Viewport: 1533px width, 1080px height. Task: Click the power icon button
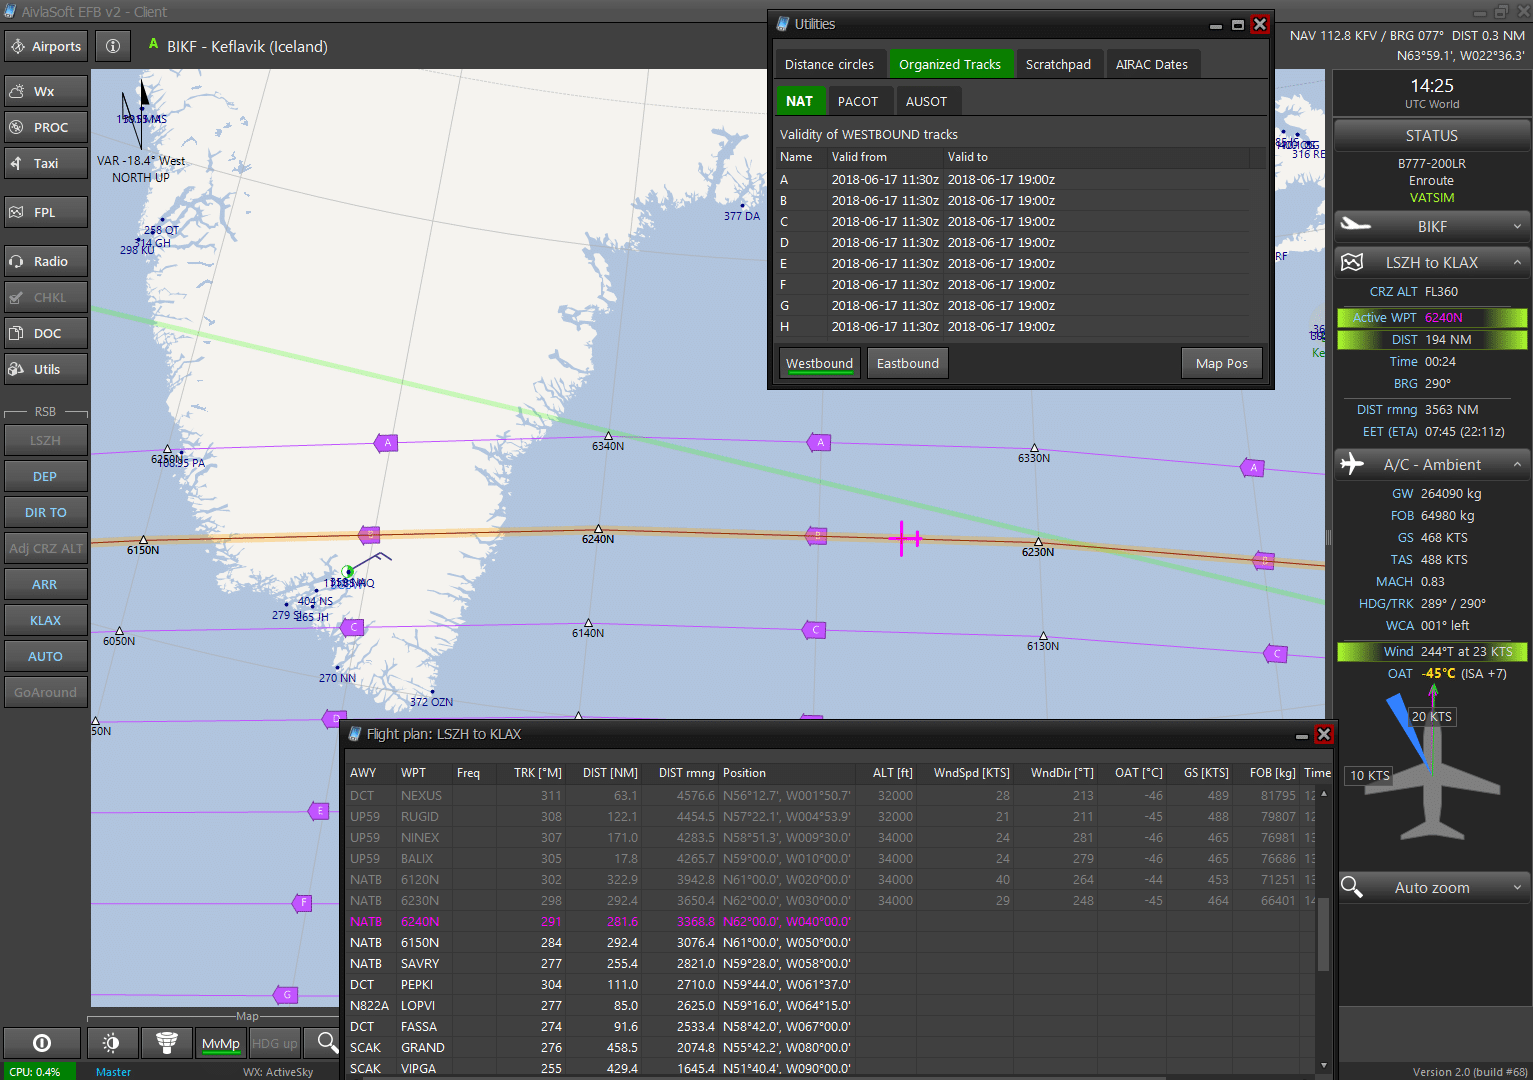[42, 1043]
